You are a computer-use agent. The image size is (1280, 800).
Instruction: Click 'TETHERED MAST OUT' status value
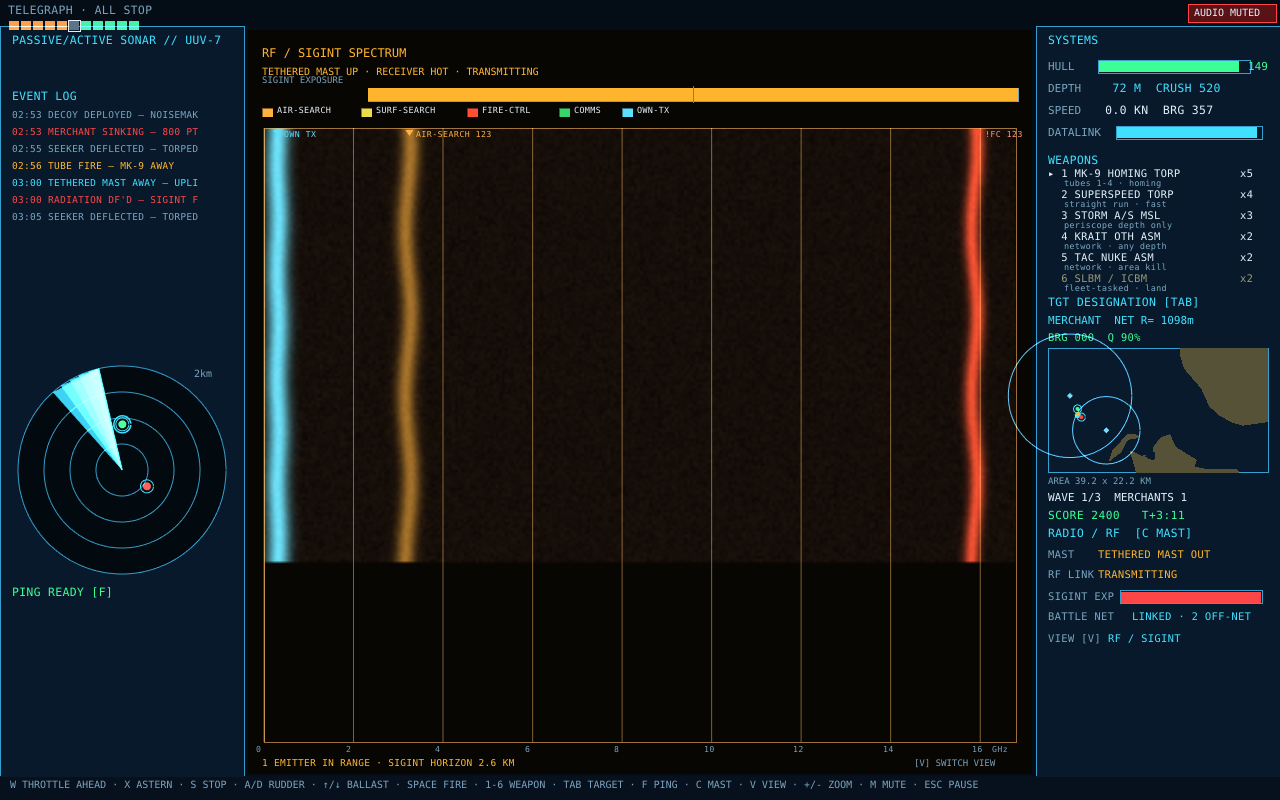1154,554
